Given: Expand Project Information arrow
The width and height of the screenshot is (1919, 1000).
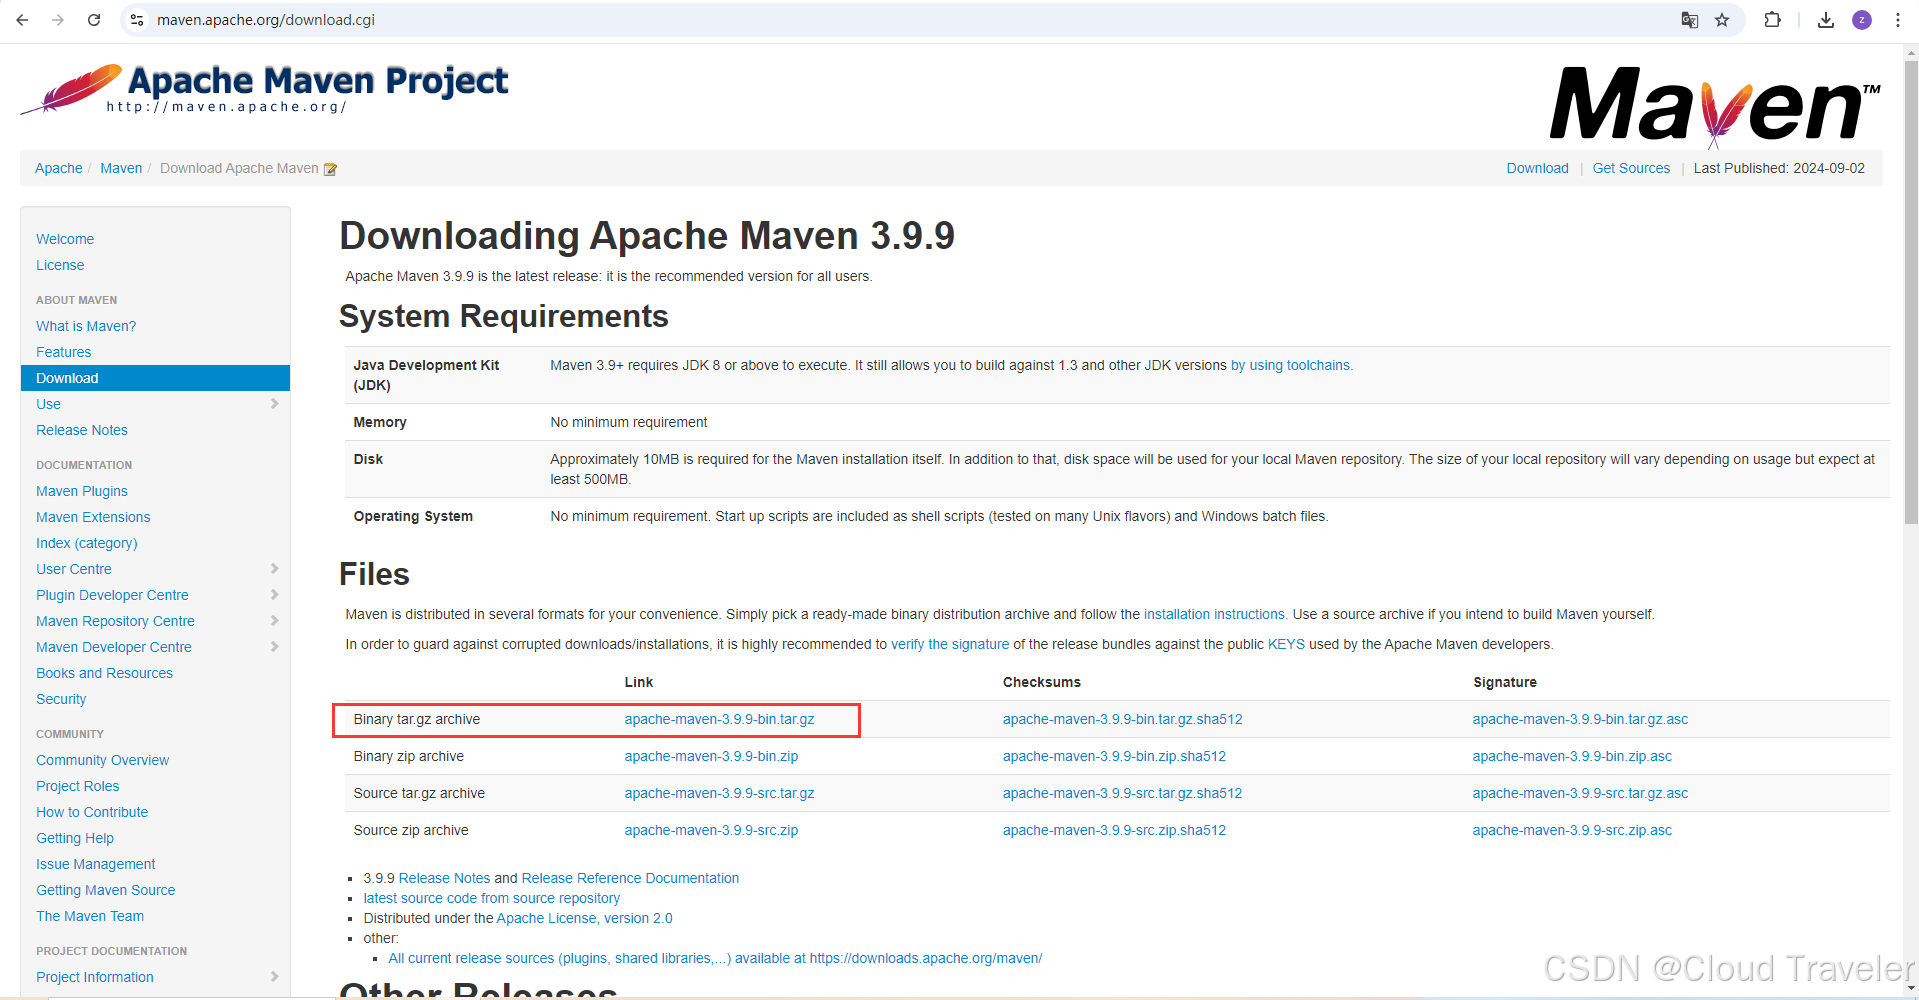Looking at the screenshot, I should (274, 977).
